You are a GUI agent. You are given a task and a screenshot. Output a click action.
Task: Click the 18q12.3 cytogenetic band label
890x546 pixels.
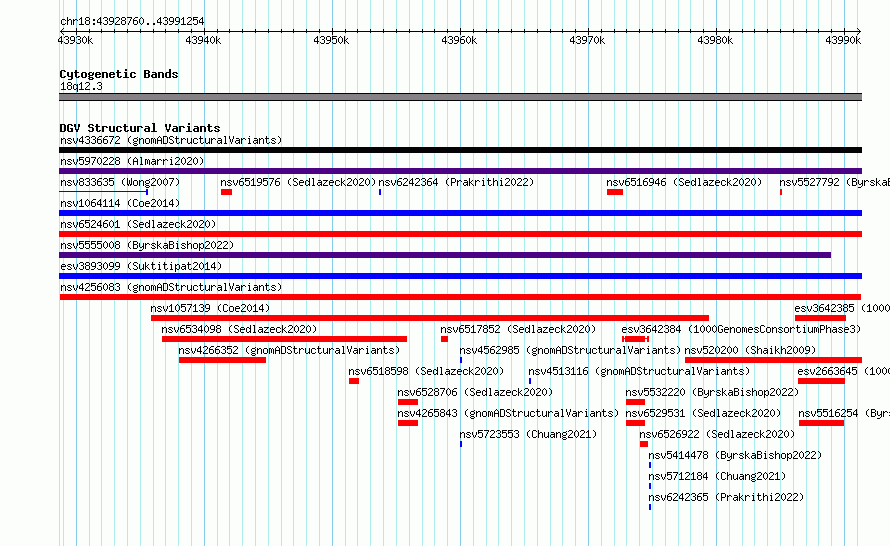[82, 86]
